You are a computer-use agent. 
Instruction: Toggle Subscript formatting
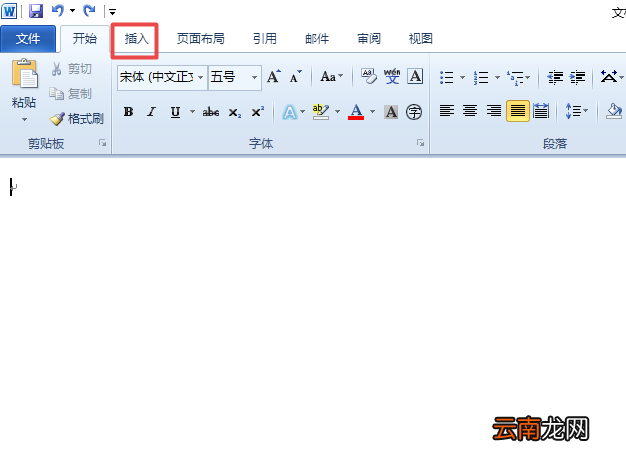pos(235,113)
